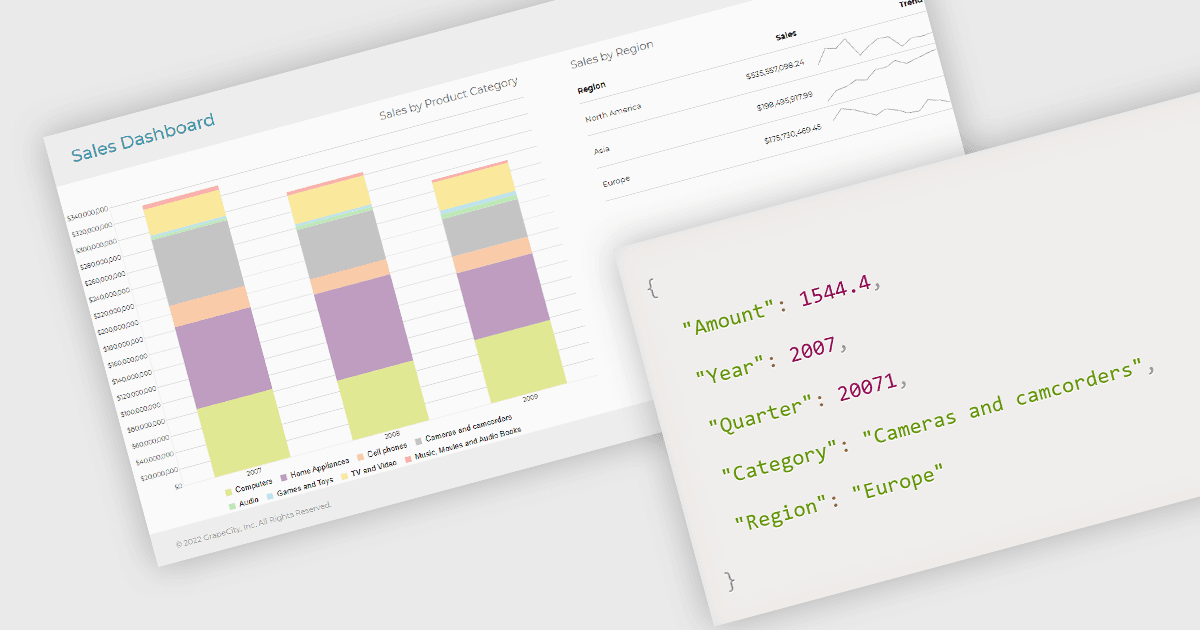Select the gray Cameras segment of the 2007 bar
The image size is (1200, 630).
tap(197, 264)
